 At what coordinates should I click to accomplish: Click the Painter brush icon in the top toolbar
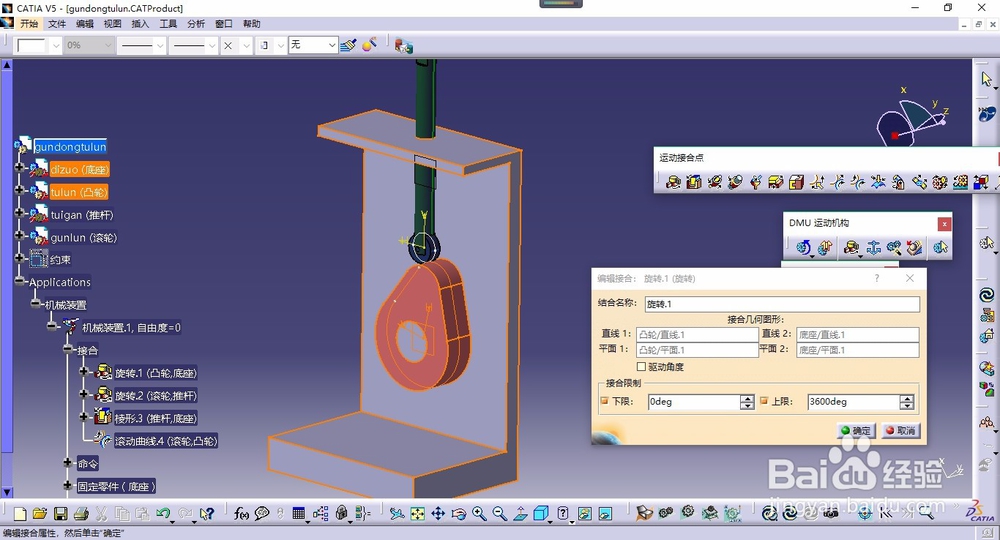(348, 45)
